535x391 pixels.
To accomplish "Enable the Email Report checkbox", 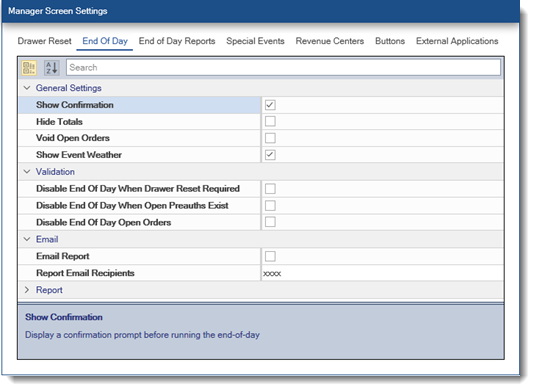I will 270,256.
